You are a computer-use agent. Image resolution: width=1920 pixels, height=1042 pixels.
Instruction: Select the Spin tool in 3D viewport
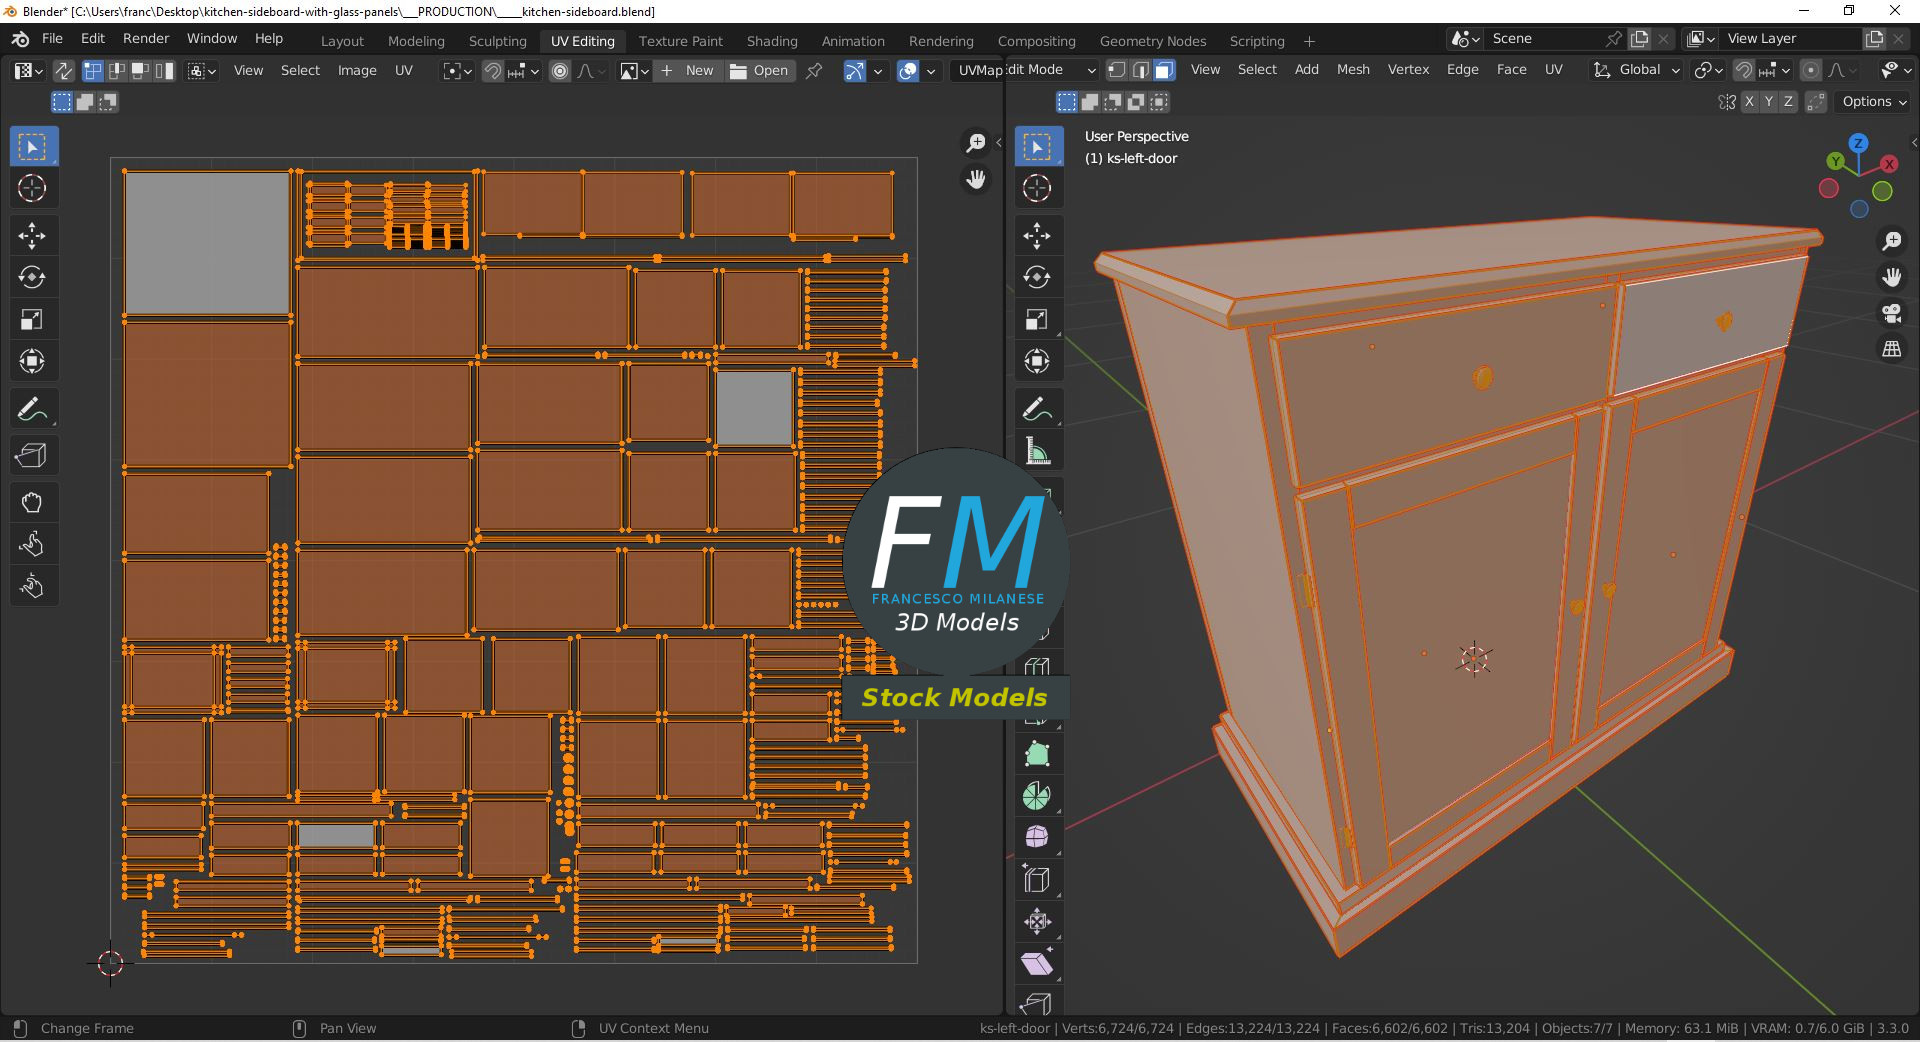[x=1037, y=796]
